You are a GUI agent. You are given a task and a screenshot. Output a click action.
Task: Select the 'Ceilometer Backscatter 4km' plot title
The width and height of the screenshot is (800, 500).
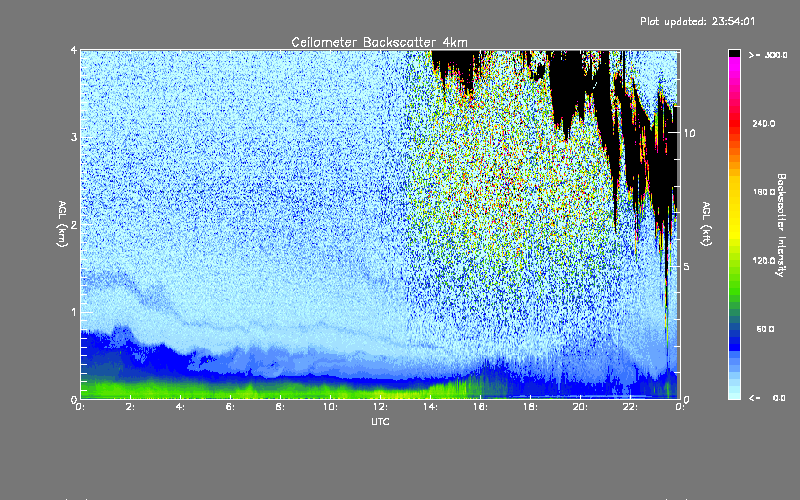(379, 42)
